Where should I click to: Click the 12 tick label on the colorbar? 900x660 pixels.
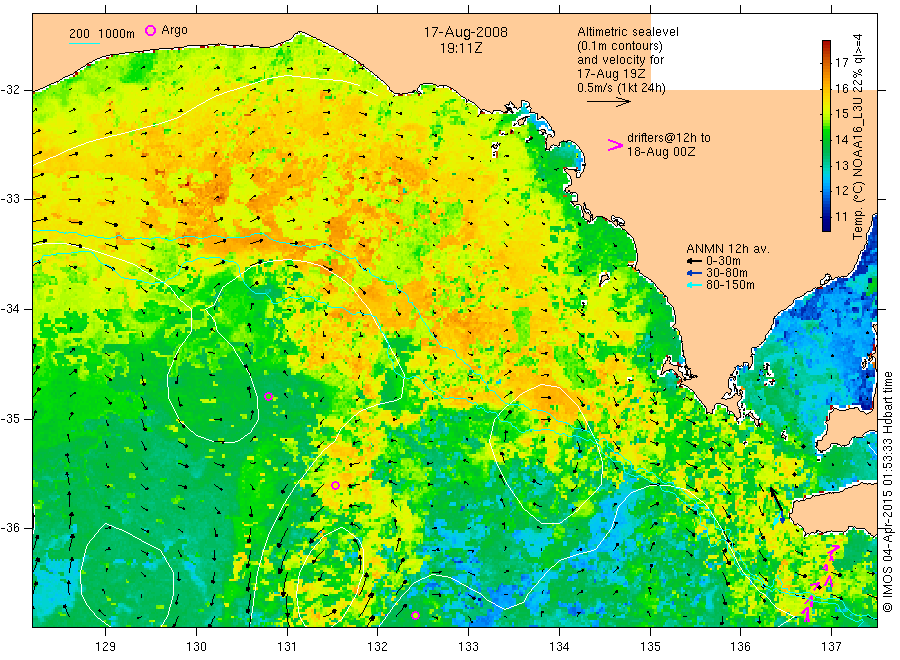[x=841, y=191]
